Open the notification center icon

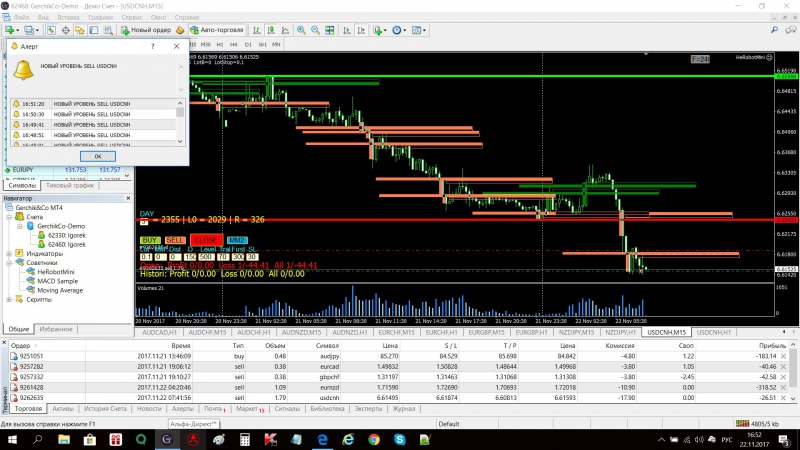click(784, 439)
